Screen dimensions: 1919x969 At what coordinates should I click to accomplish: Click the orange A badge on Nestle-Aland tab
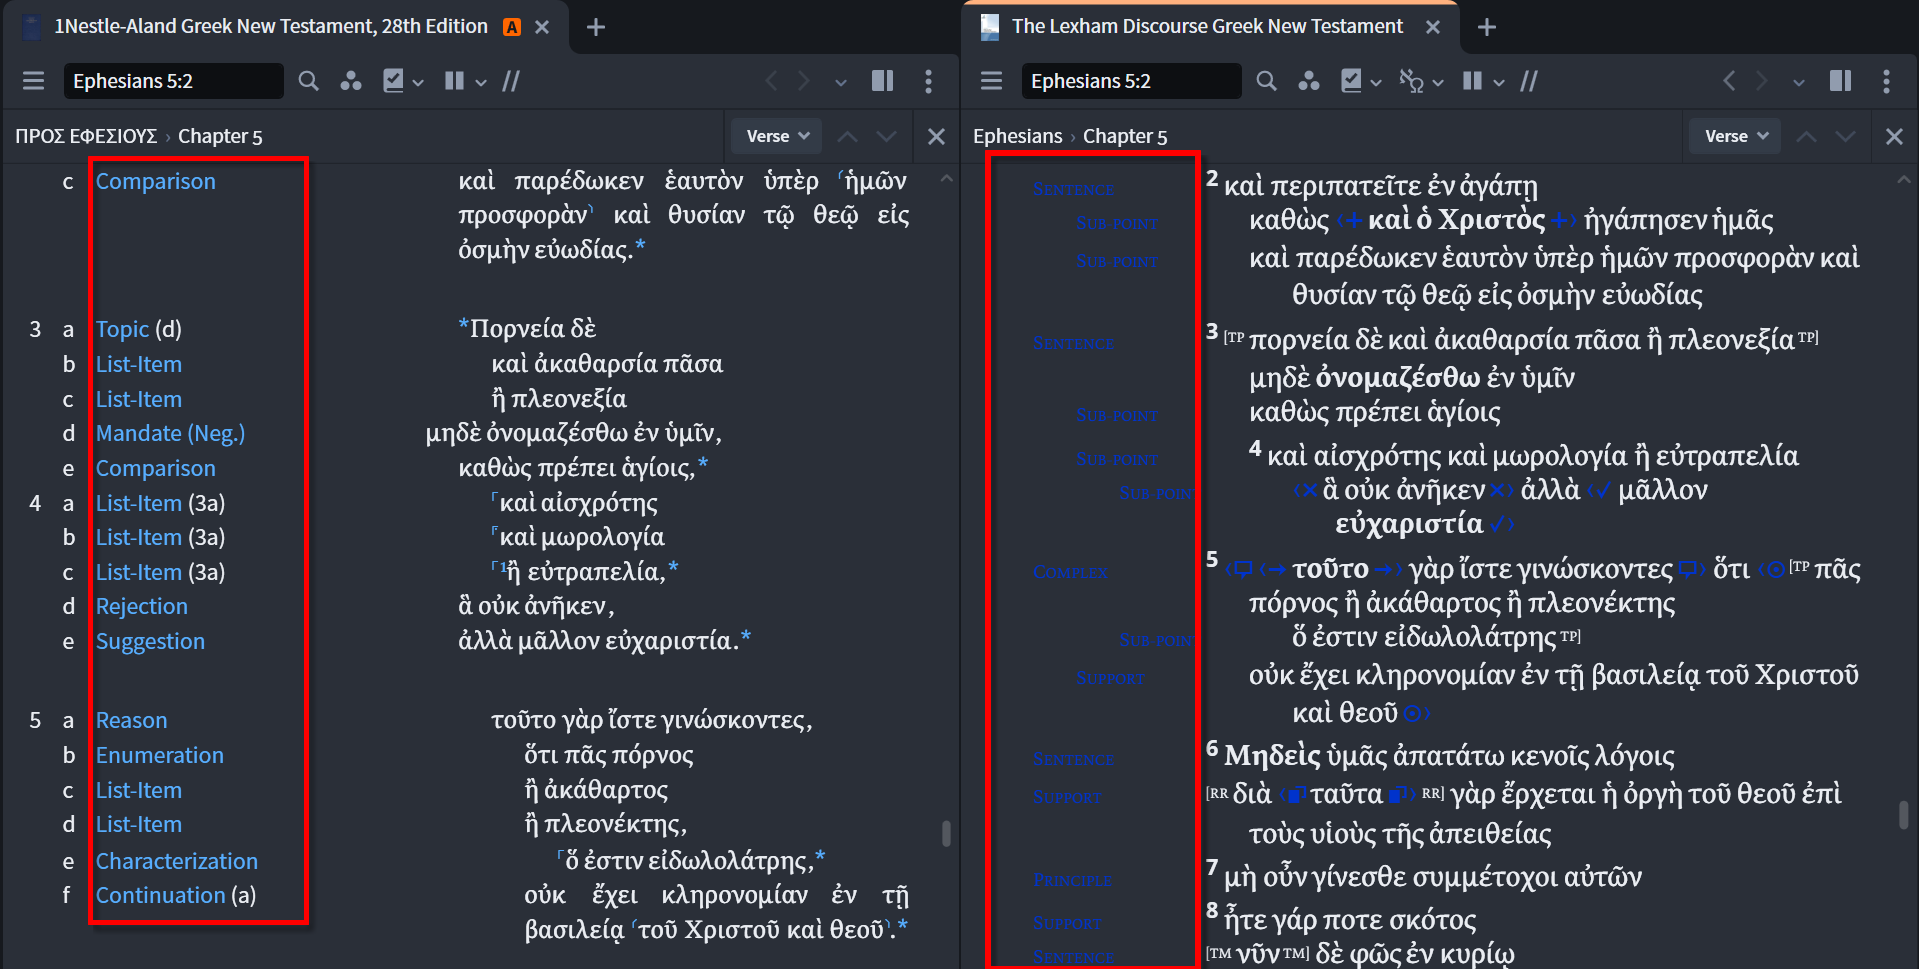[512, 27]
